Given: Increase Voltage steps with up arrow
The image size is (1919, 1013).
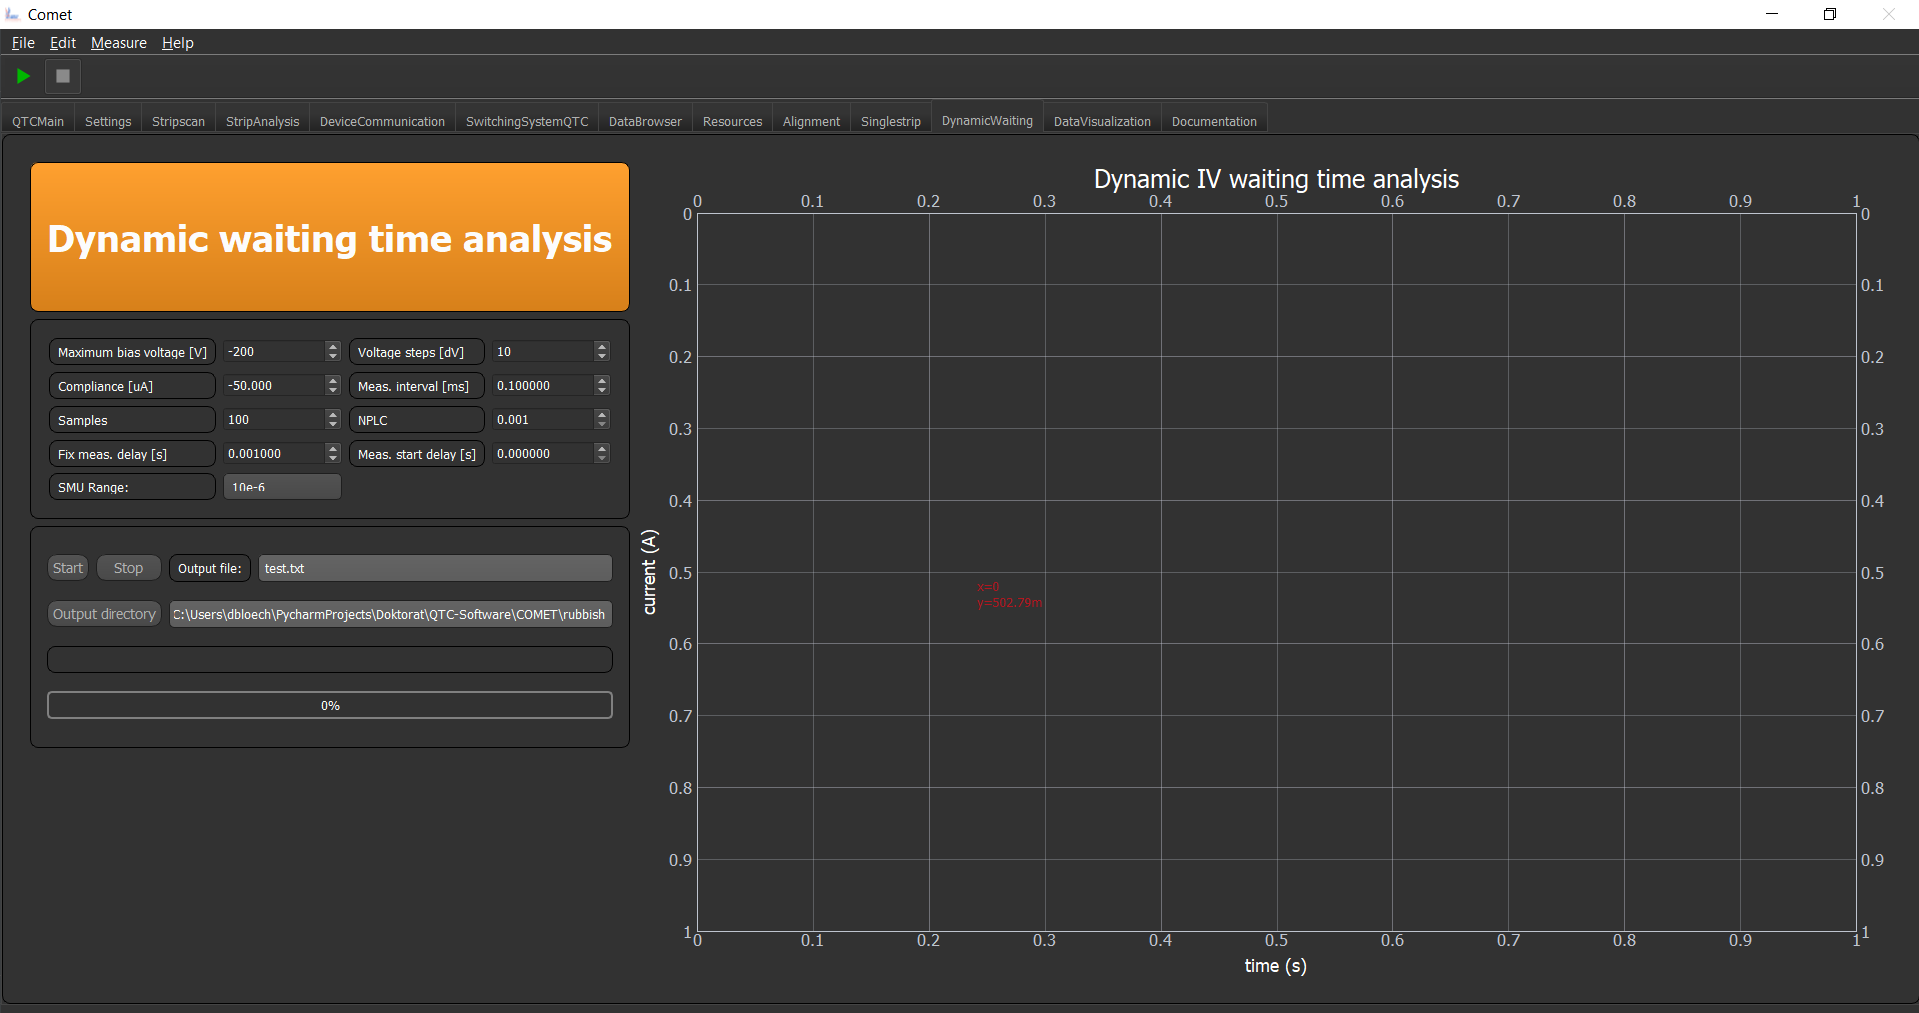Looking at the screenshot, I should tap(602, 347).
